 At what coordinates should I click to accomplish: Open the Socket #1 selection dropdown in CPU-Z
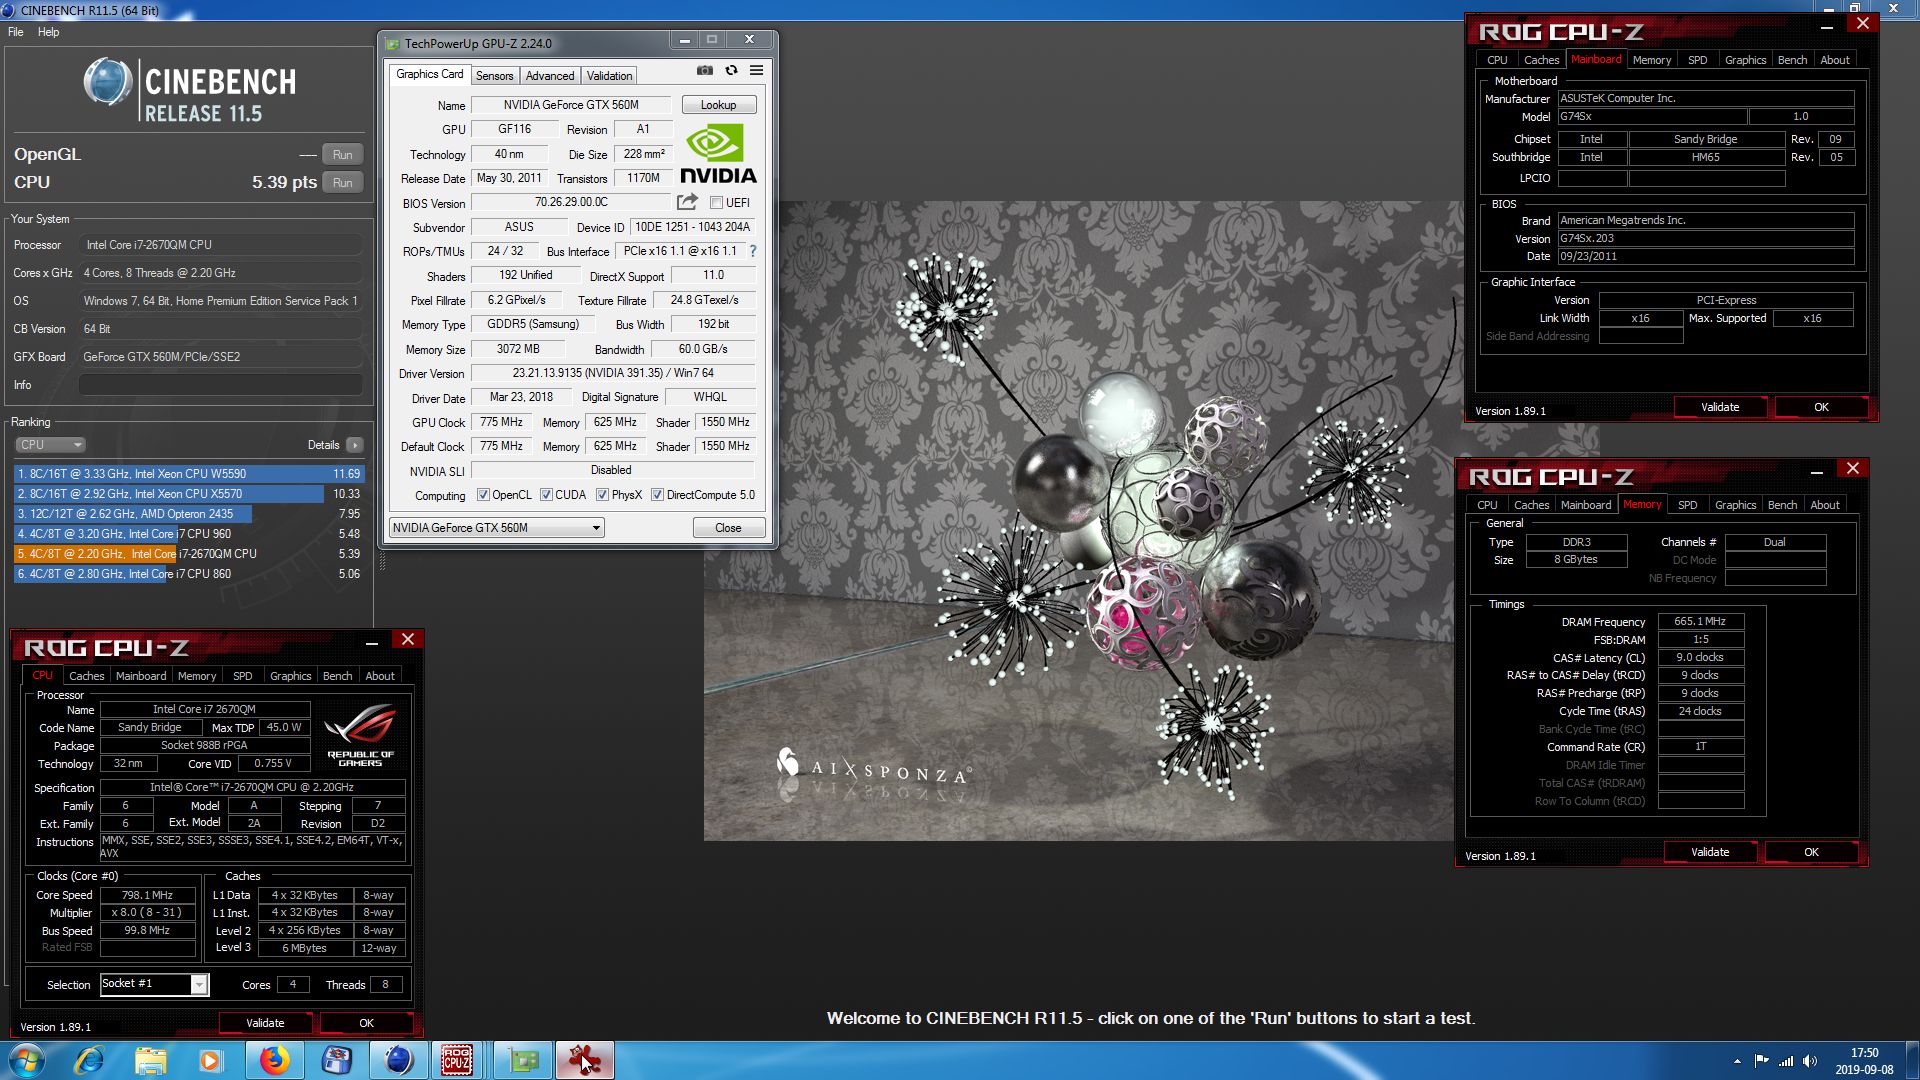[x=154, y=985]
